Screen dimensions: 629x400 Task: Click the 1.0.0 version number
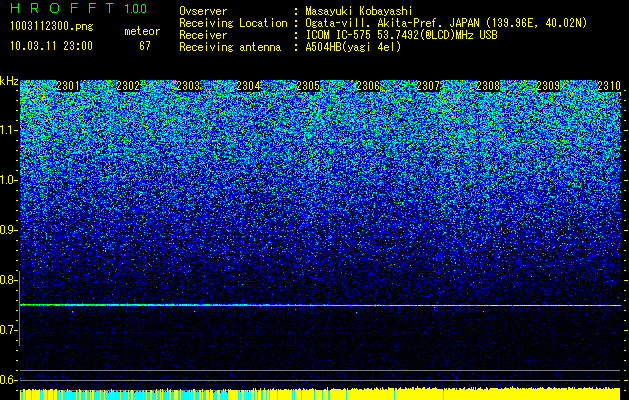(136, 9)
